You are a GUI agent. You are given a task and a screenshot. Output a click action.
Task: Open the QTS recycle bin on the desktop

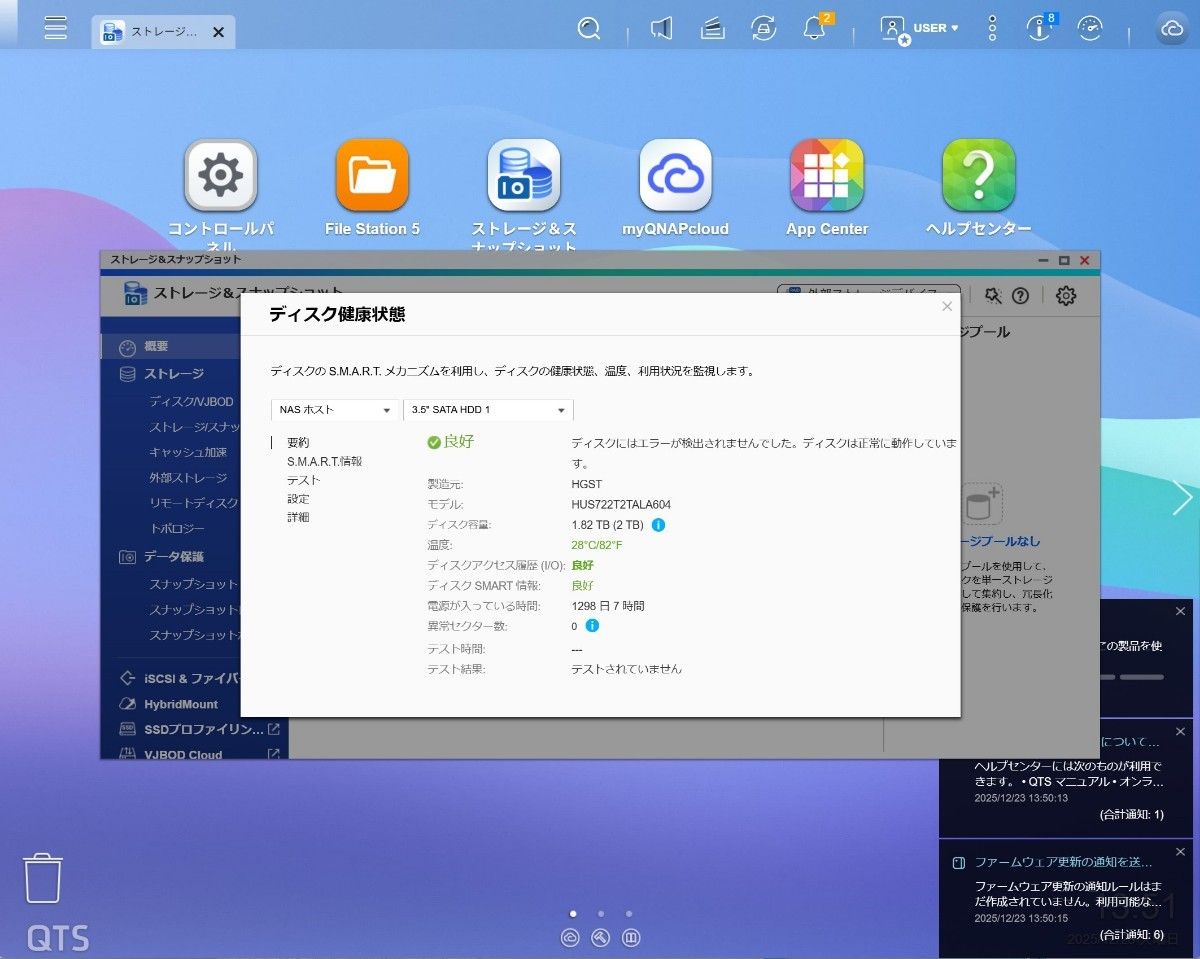pyautogui.click(x=44, y=877)
